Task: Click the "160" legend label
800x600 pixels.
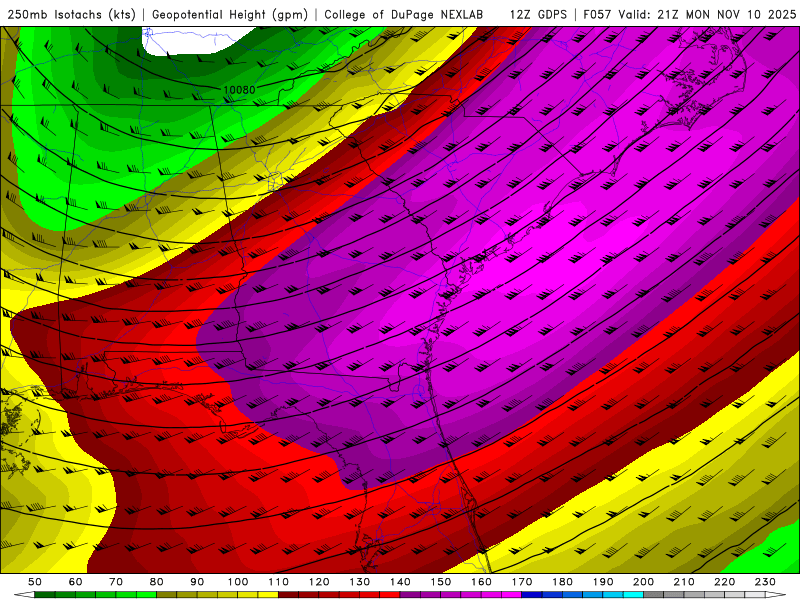Action: click(x=481, y=582)
